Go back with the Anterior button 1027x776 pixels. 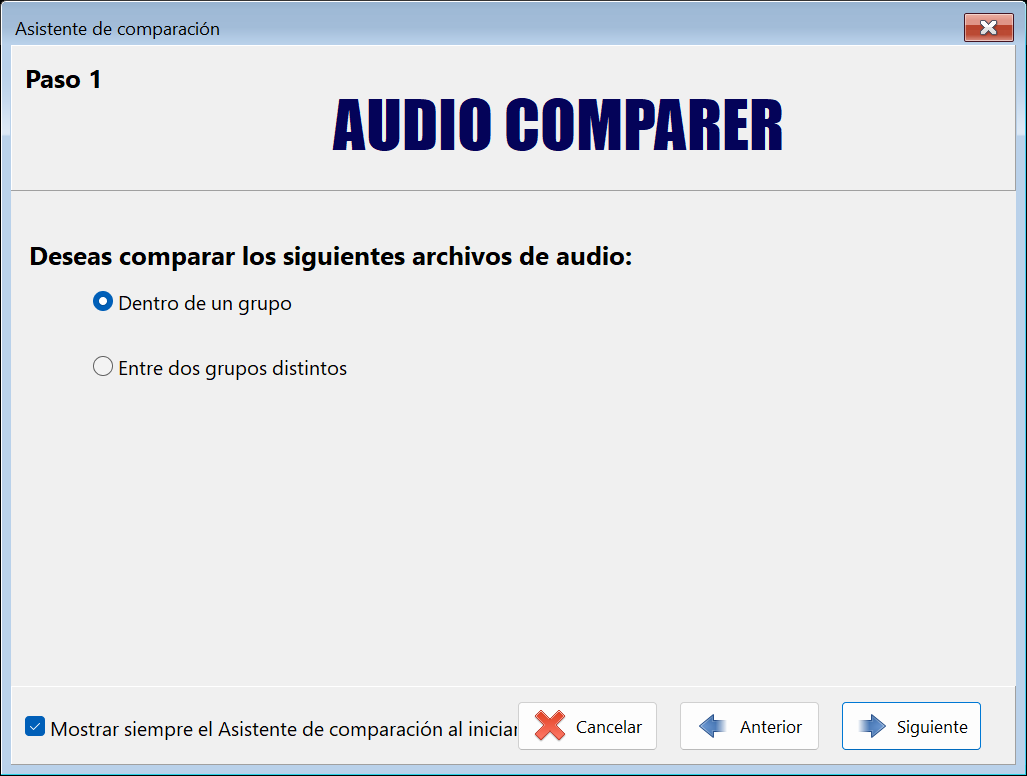point(749,726)
